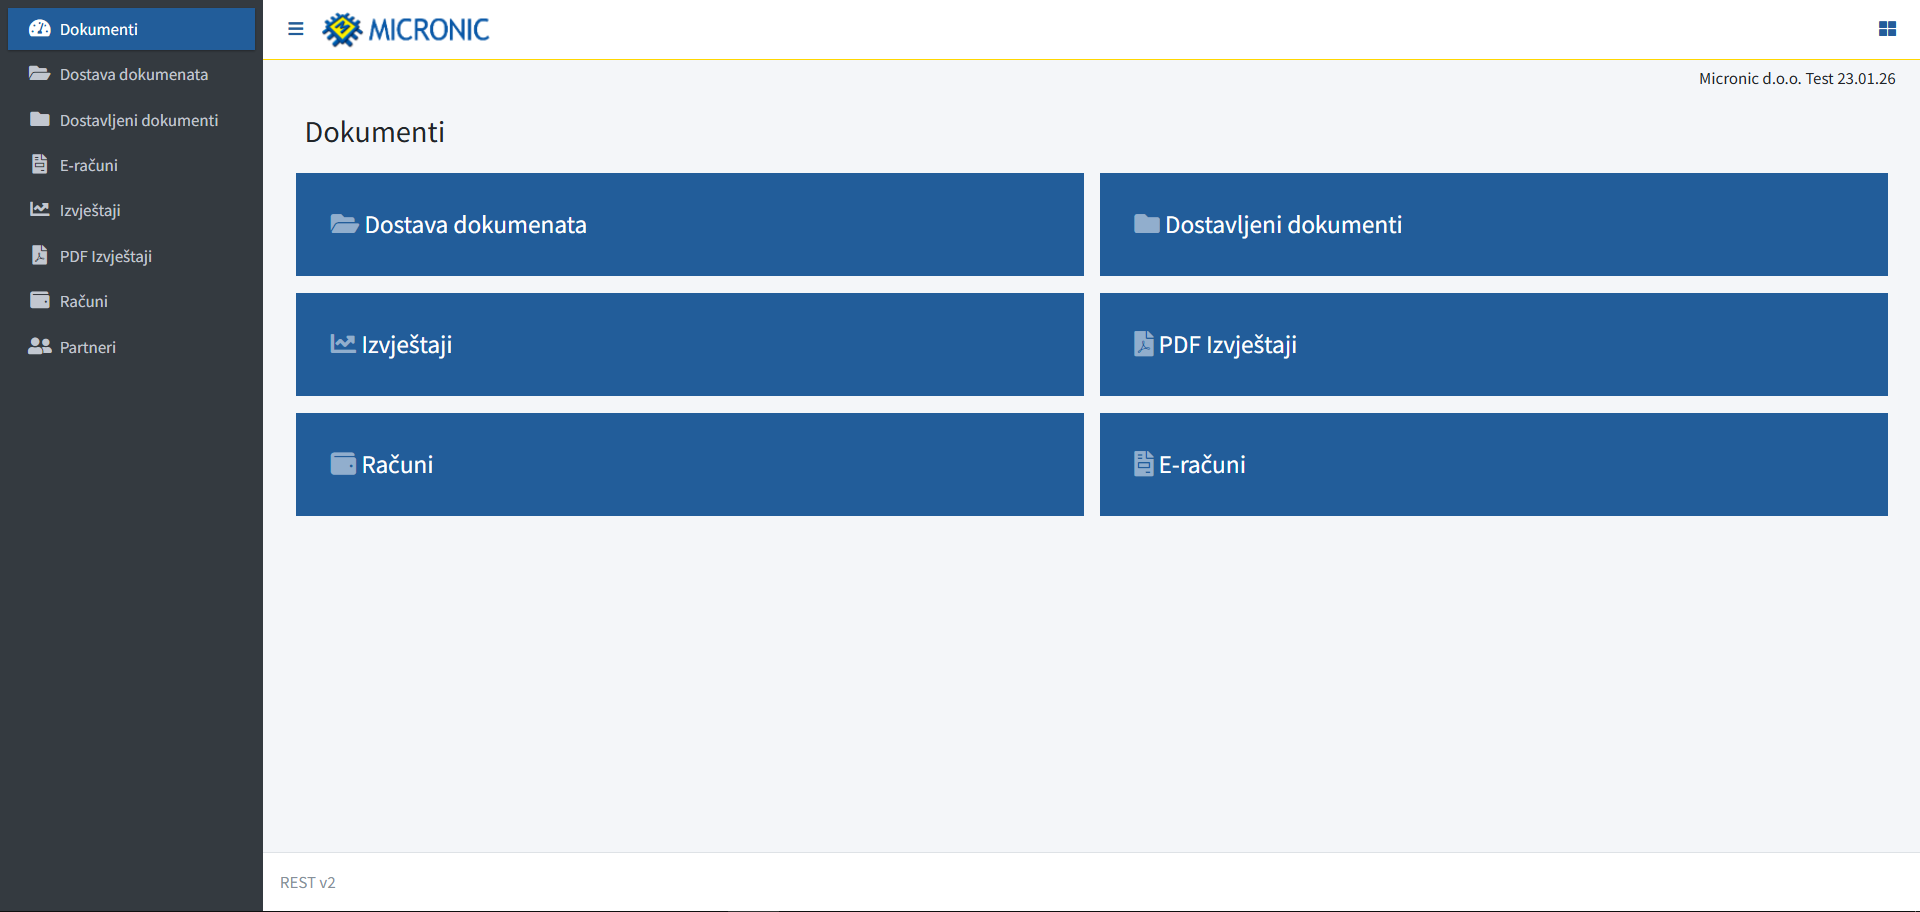The height and width of the screenshot is (912, 1920).
Task: Click the E-računi invoice icon in sidebar
Action: (40, 164)
